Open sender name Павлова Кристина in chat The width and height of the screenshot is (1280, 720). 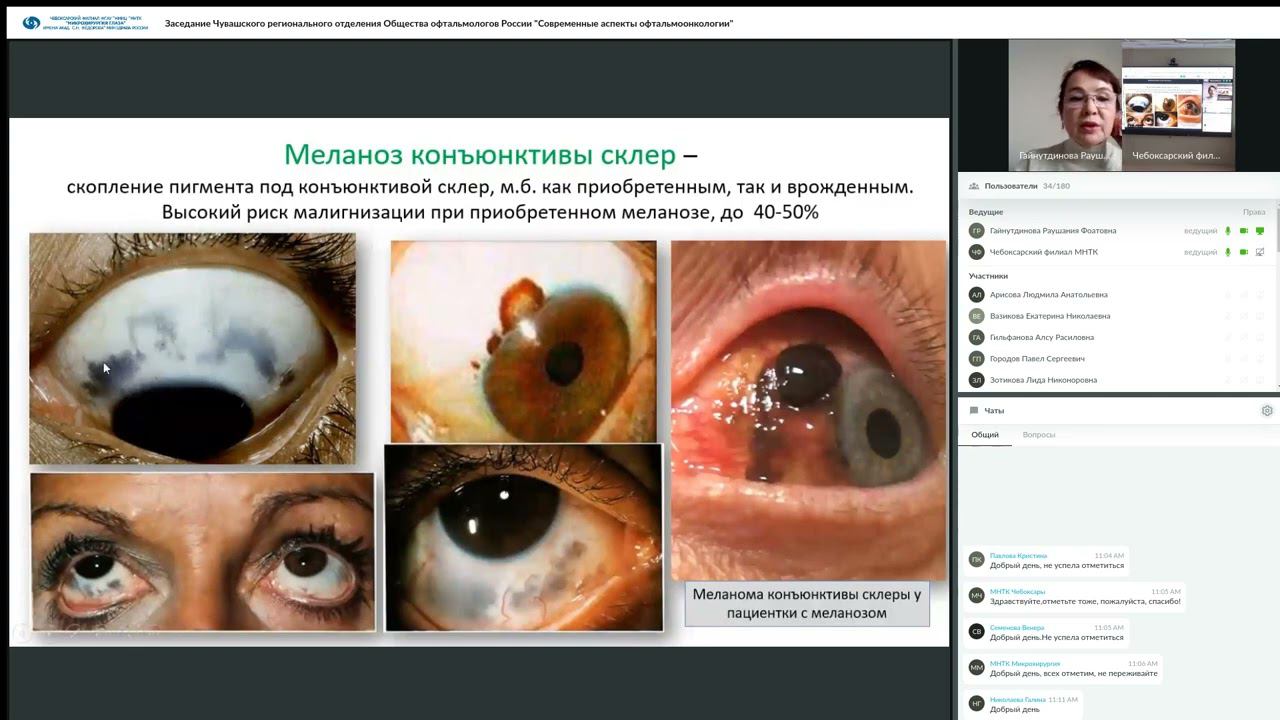click(x=1018, y=555)
